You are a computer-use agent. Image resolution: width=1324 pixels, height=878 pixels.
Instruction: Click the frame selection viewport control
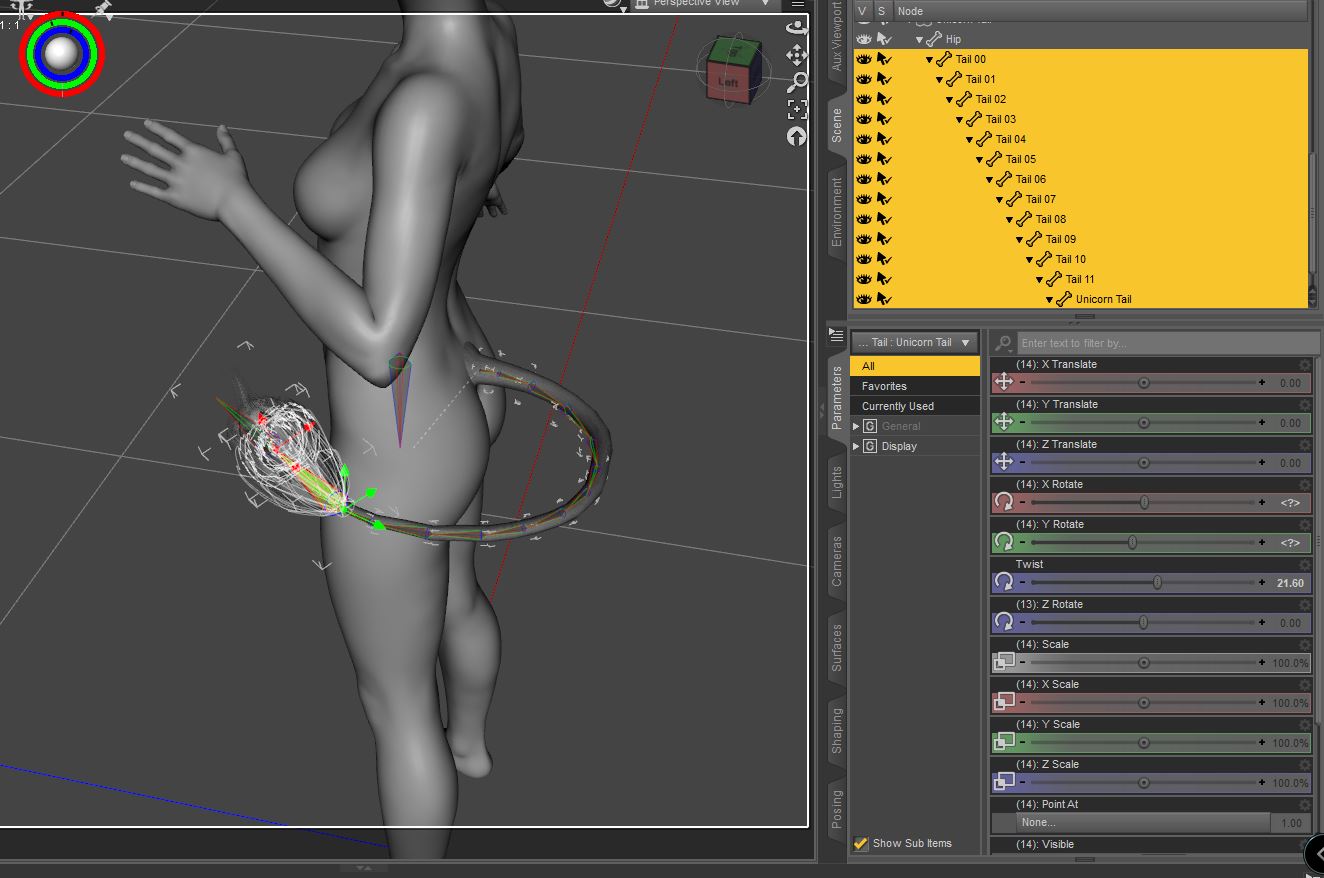pyautogui.click(x=797, y=109)
